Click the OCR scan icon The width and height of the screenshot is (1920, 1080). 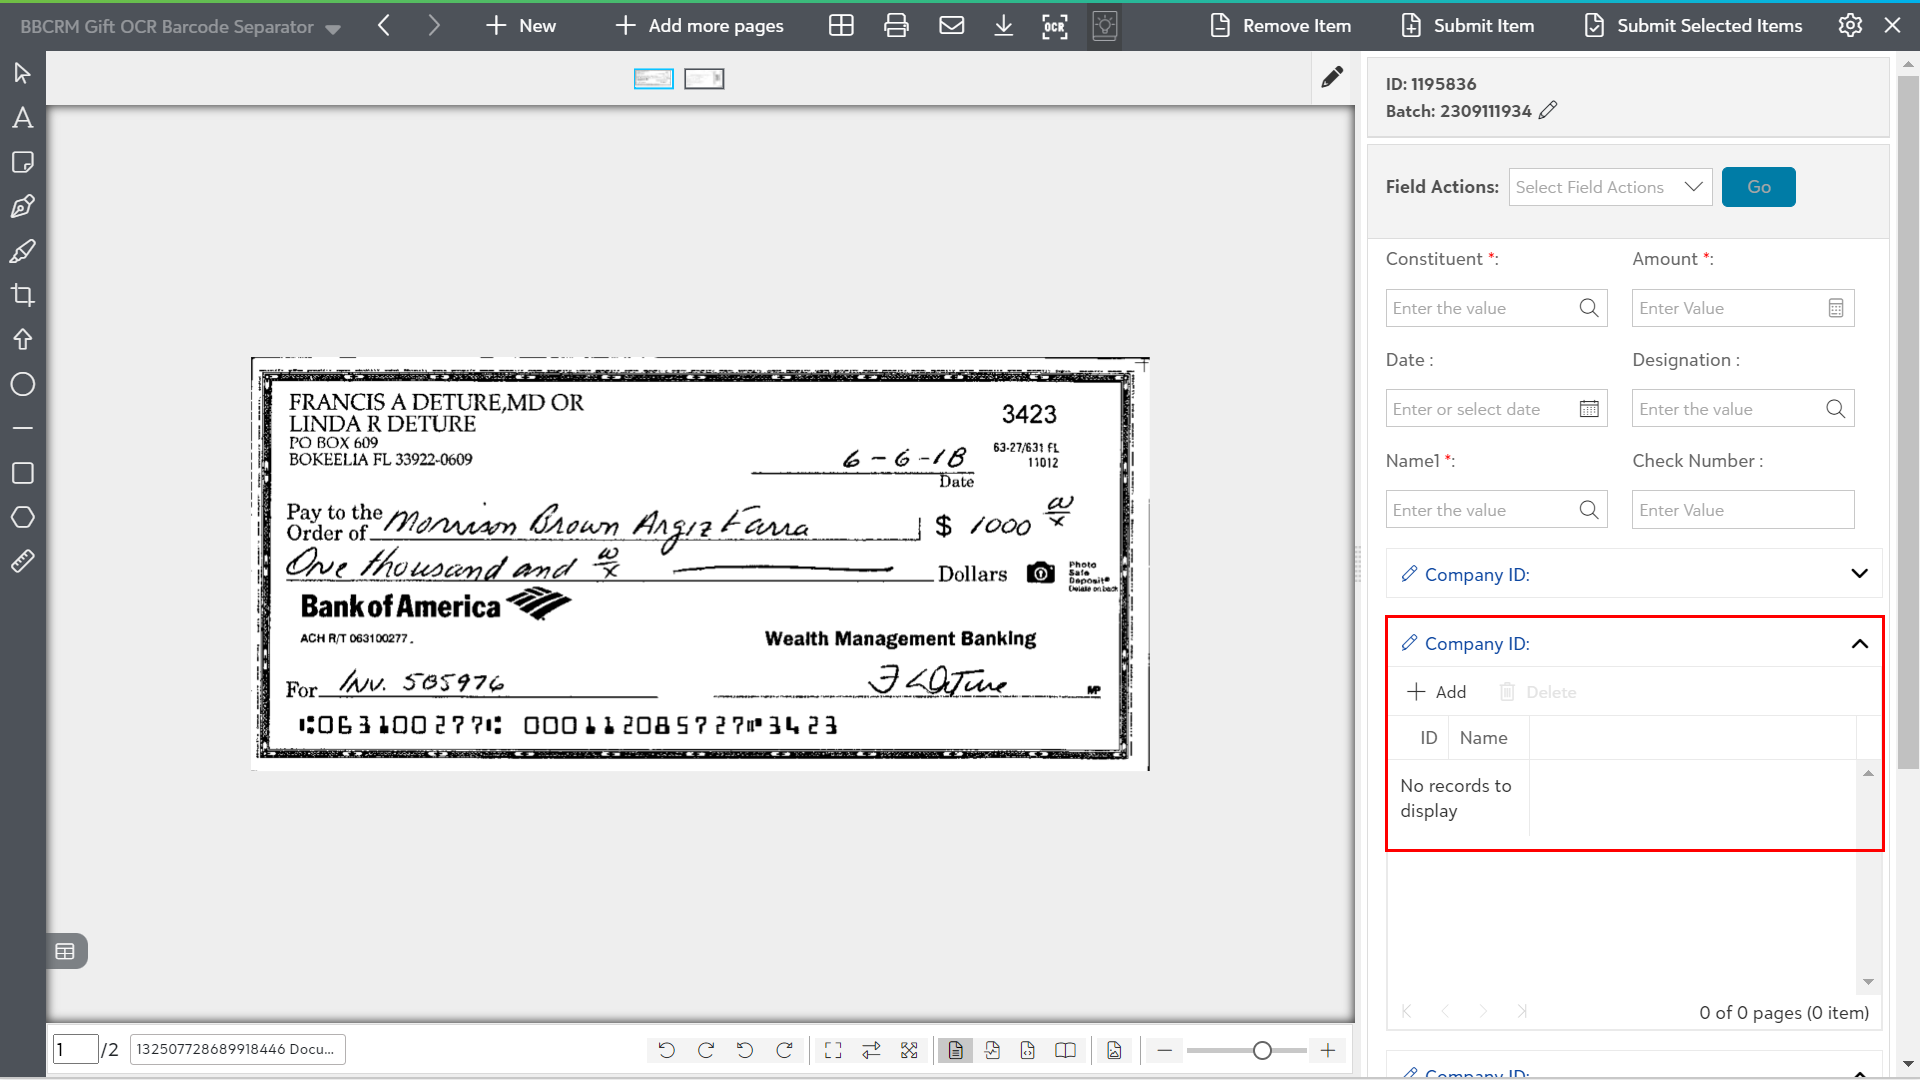coord(1055,26)
